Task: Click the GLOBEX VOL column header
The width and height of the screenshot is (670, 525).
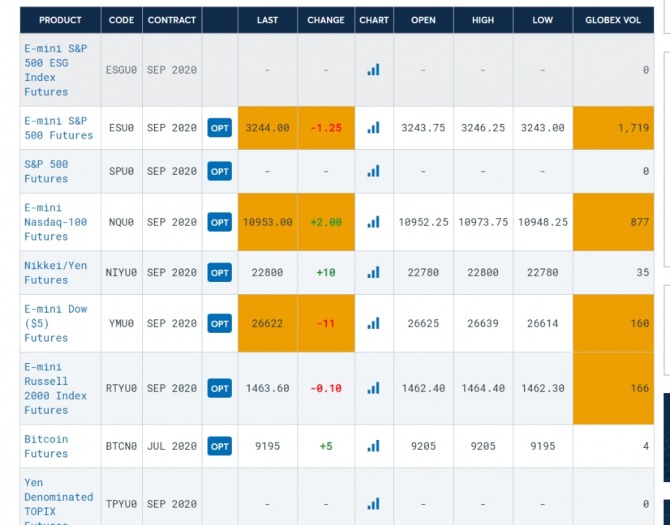Action: tap(613, 20)
